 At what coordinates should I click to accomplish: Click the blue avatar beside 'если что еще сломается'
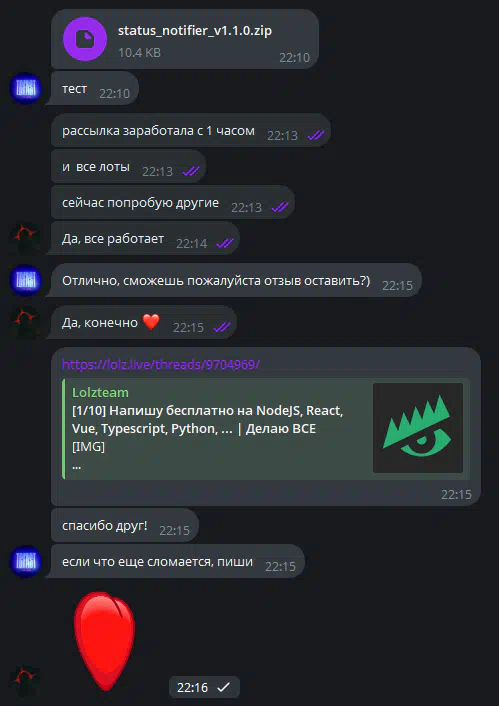coord(26,561)
